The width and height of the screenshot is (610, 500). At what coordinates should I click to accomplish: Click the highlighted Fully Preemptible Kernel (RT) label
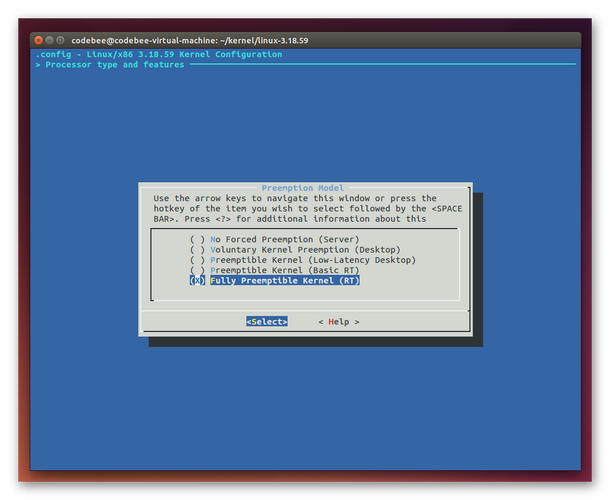285,281
